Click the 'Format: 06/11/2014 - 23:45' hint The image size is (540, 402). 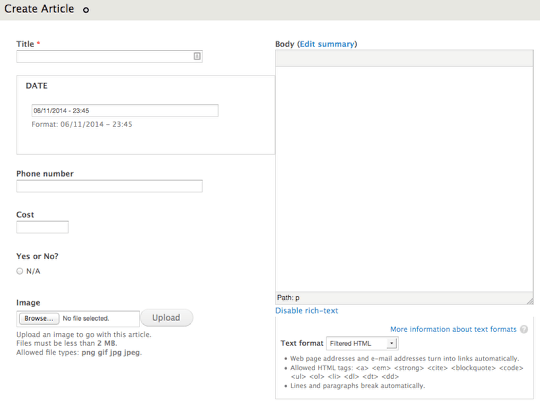(82, 124)
